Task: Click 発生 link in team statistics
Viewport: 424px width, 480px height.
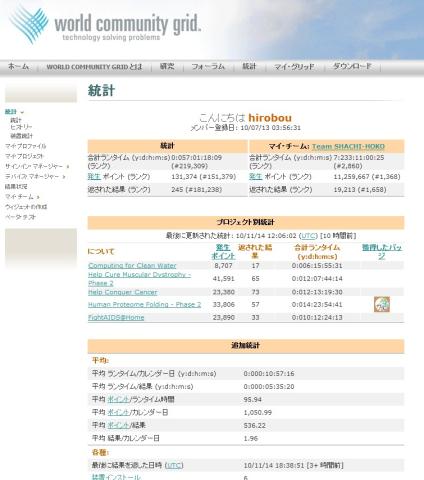Action: (x=256, y=176)
